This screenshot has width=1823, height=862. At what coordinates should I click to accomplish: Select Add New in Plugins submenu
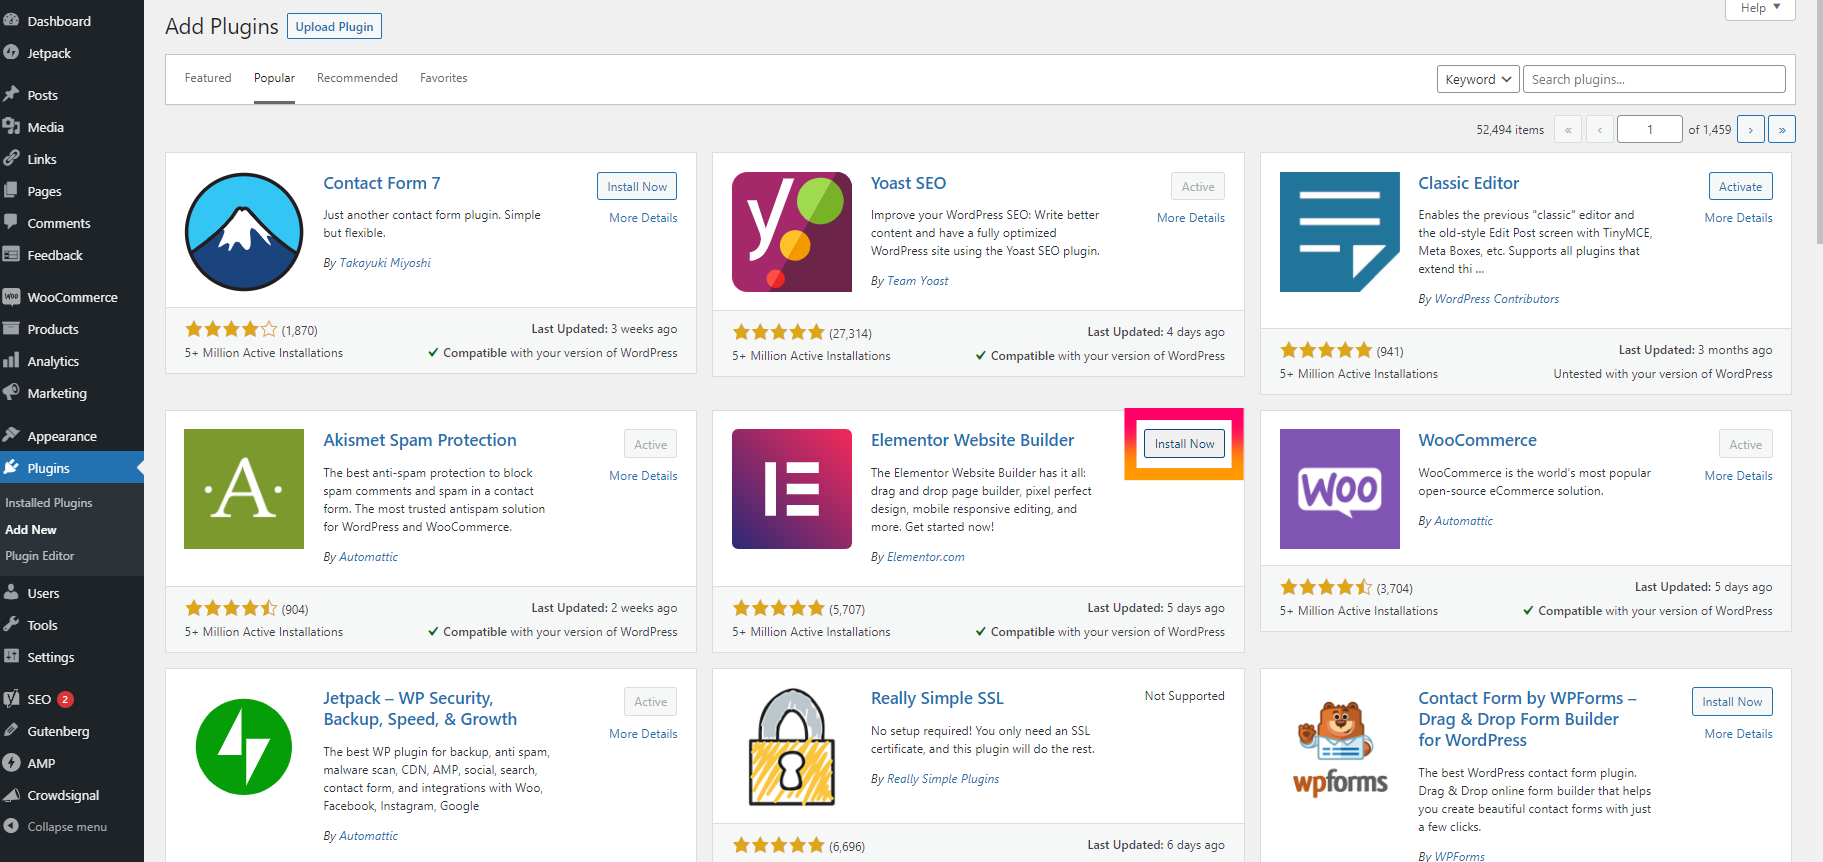(31, 530)
